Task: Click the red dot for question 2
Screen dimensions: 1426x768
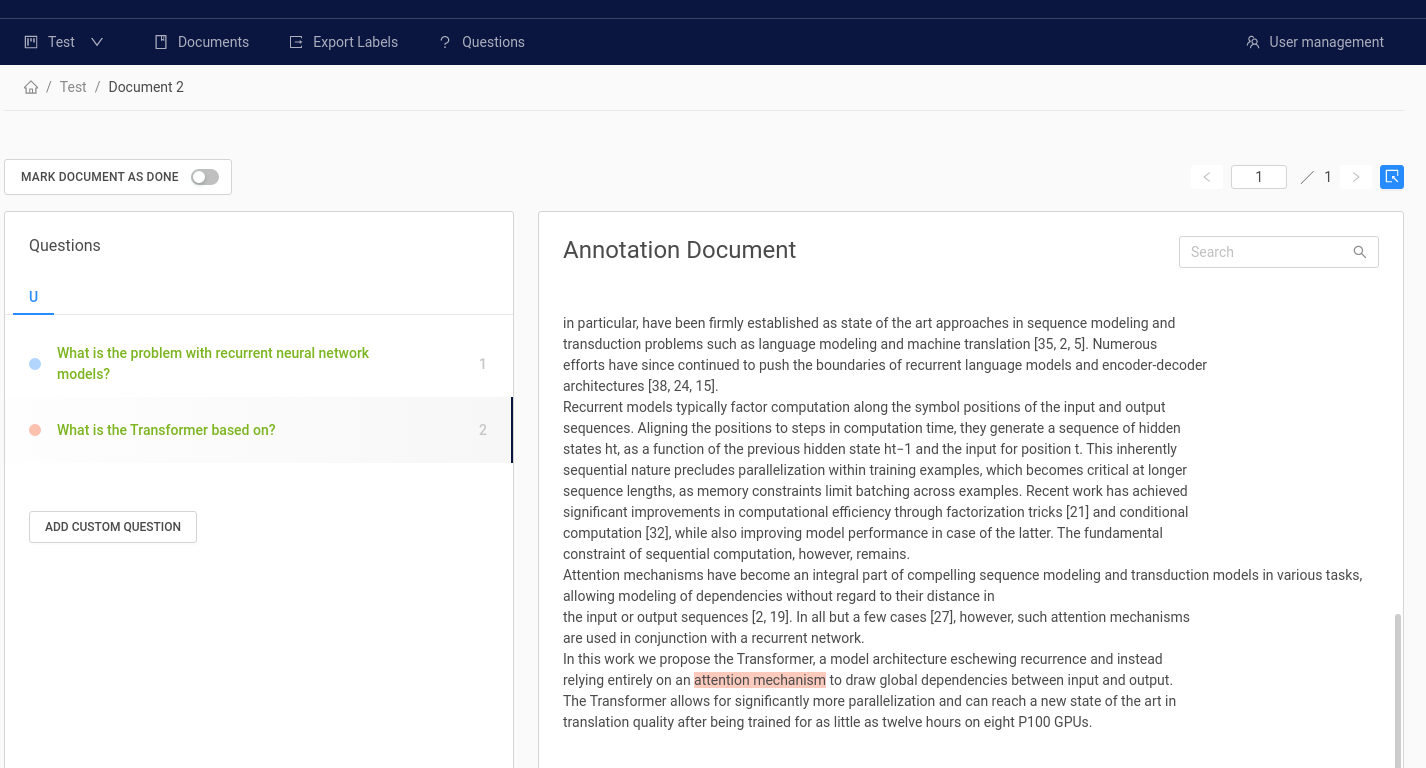Action: pos(35,430)
